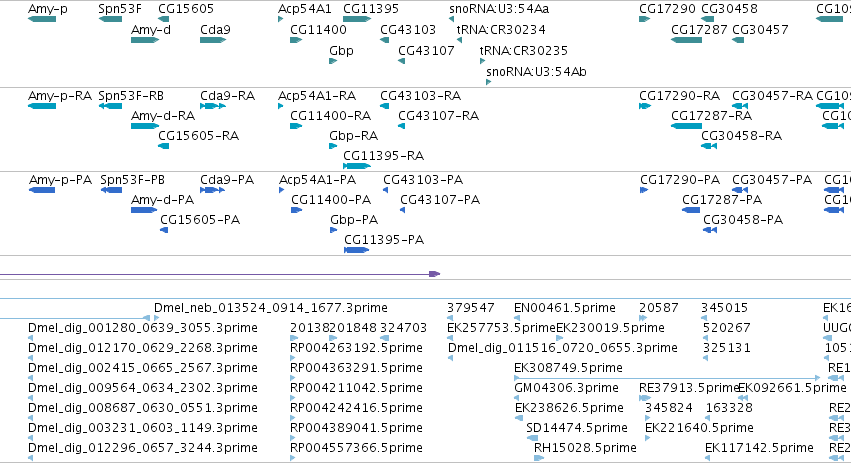Click the CG11395-RA transcript label
851x463 pixels.
point(384,156)
